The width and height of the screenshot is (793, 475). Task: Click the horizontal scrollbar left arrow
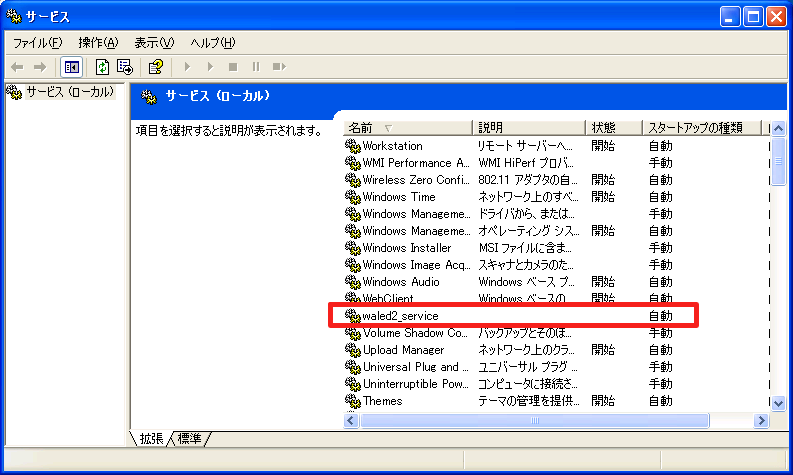click(351, 420)
